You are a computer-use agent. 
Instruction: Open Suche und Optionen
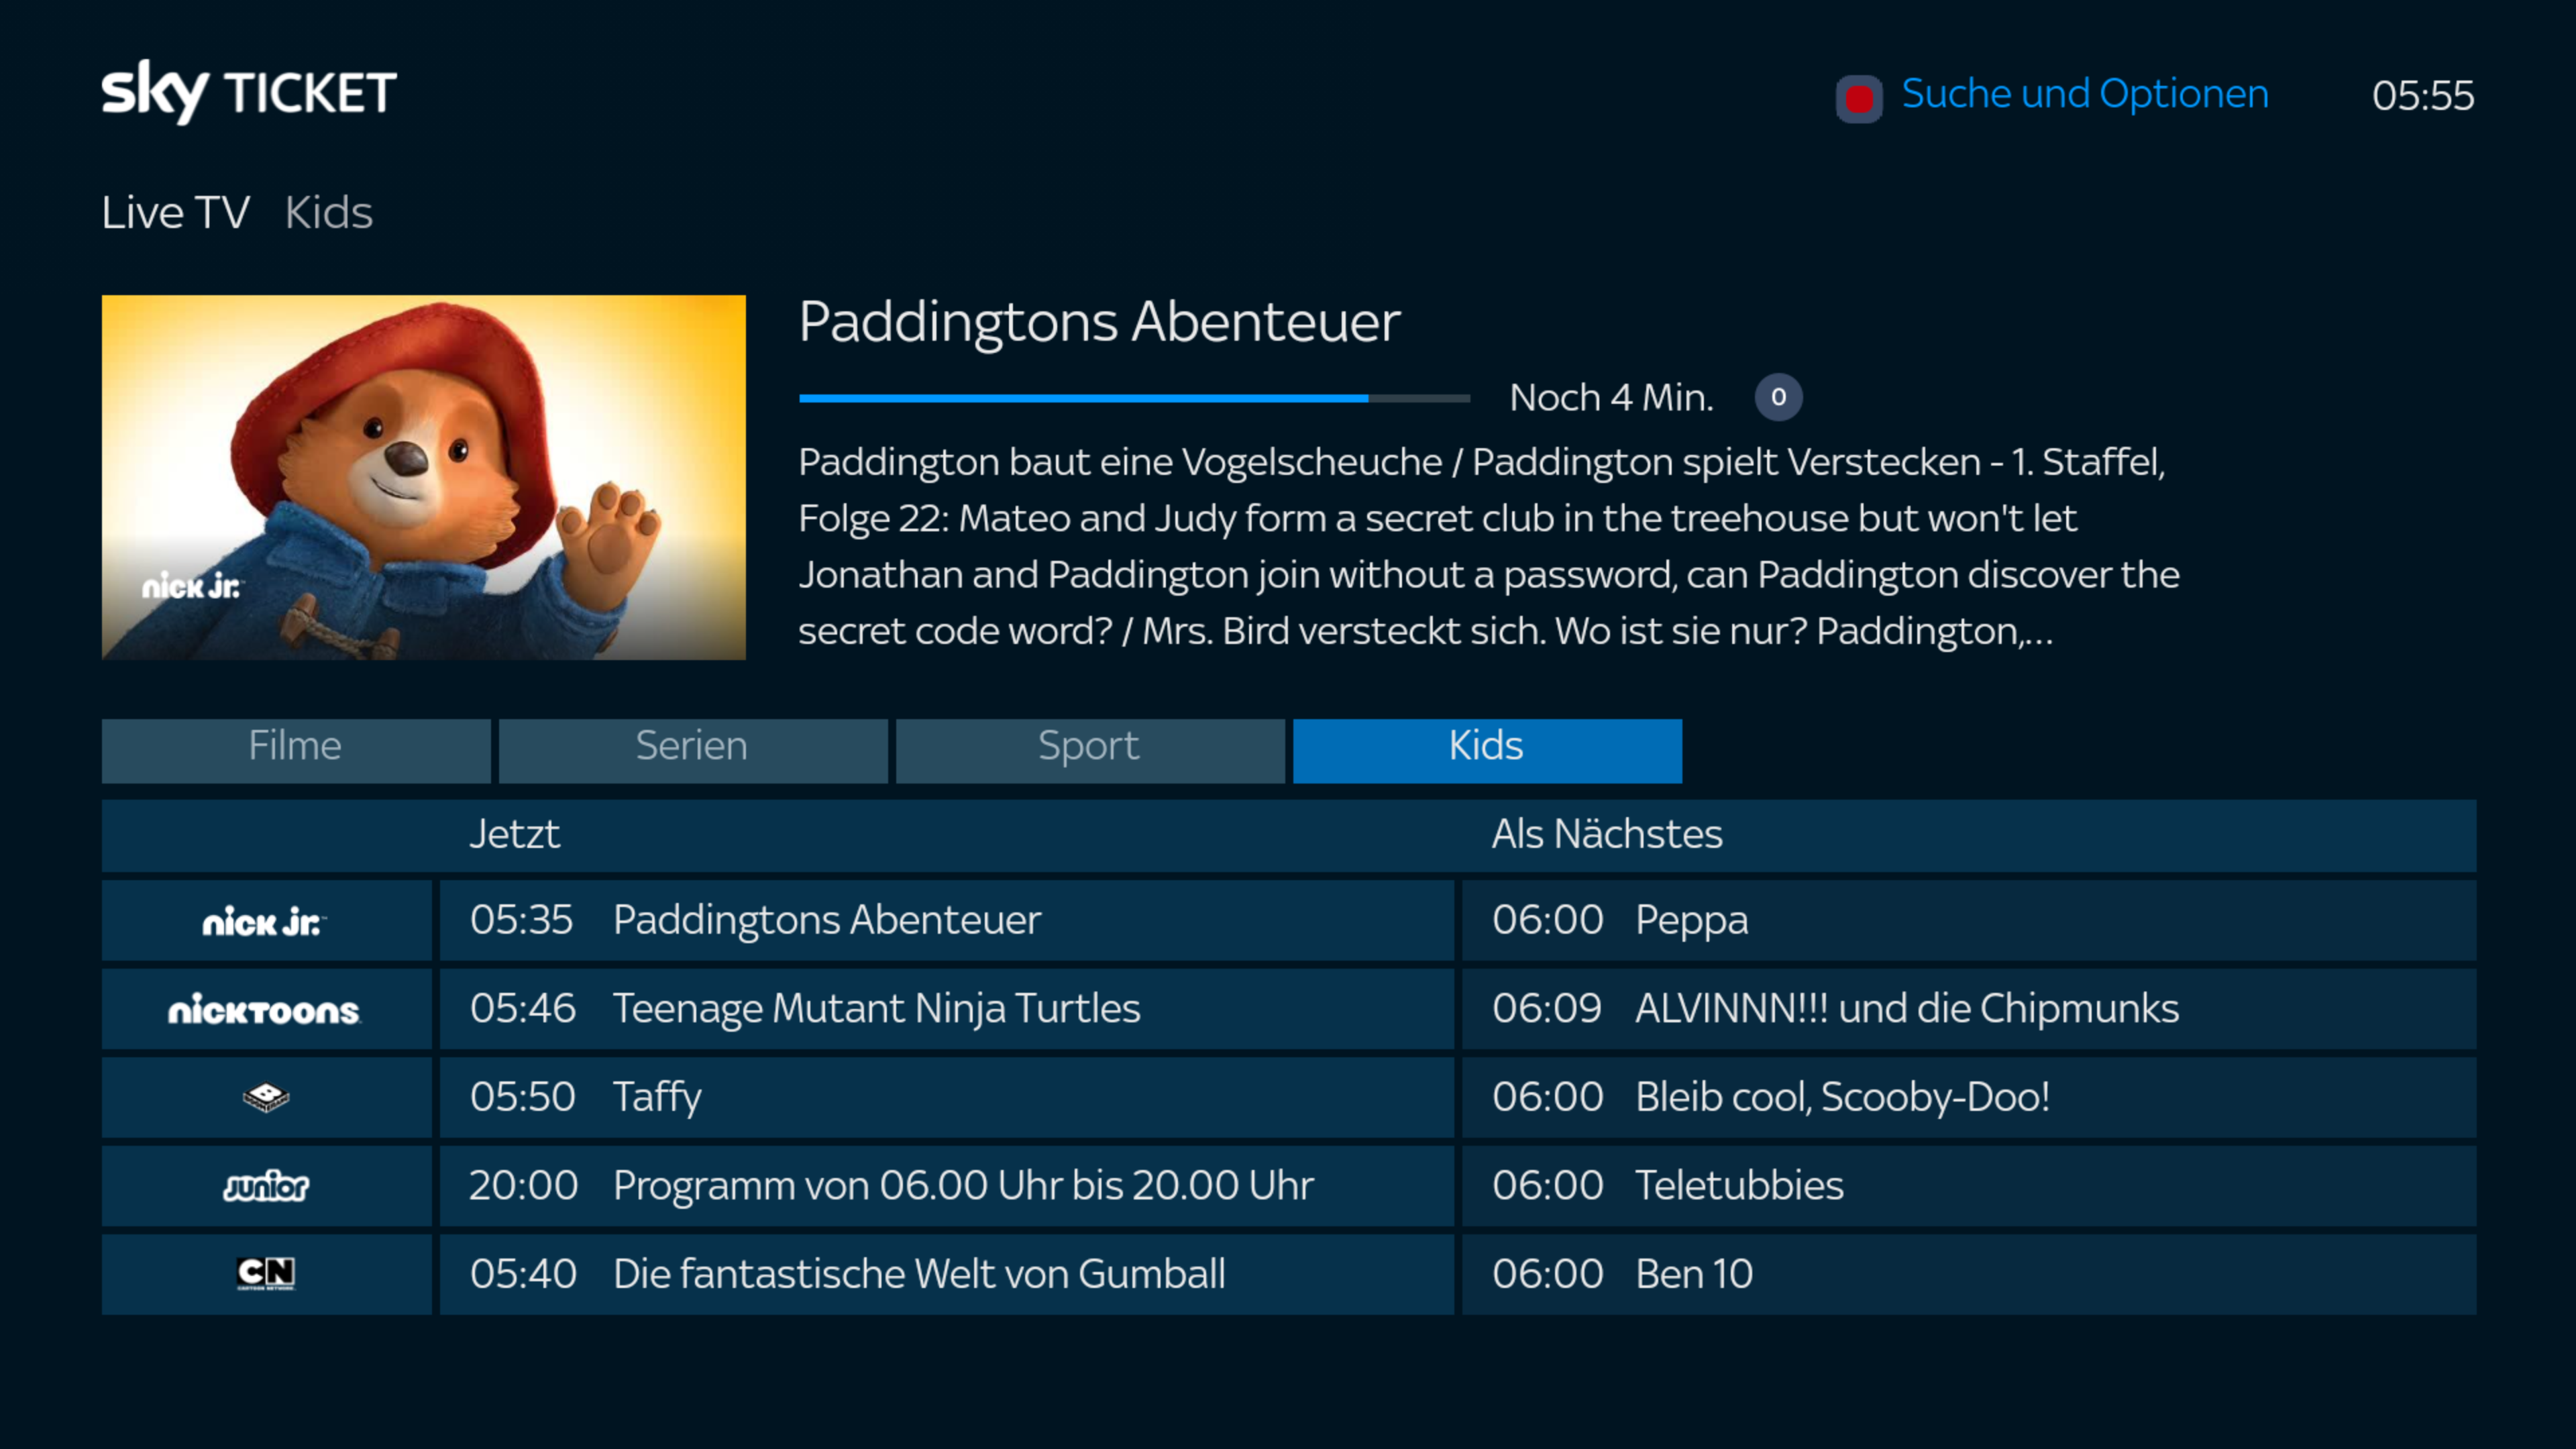2085,94
